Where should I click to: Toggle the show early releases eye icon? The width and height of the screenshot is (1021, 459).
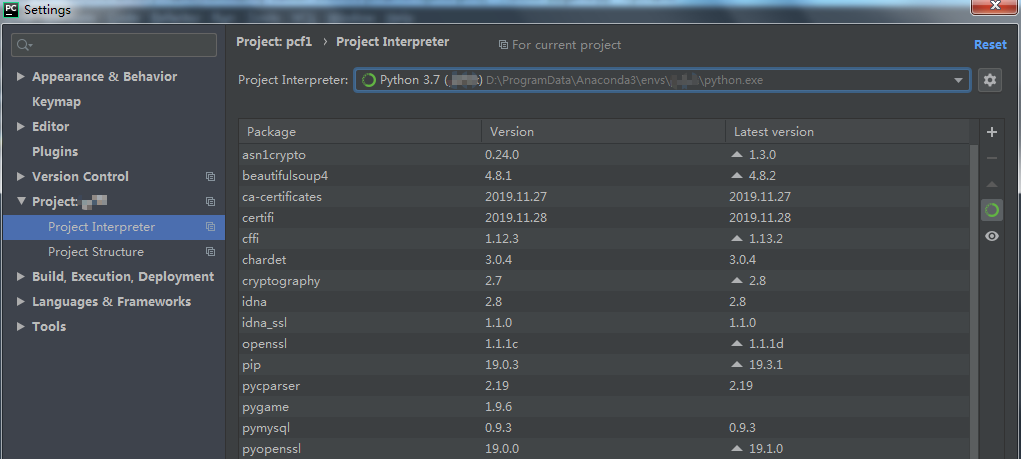(x=991, y=236)
